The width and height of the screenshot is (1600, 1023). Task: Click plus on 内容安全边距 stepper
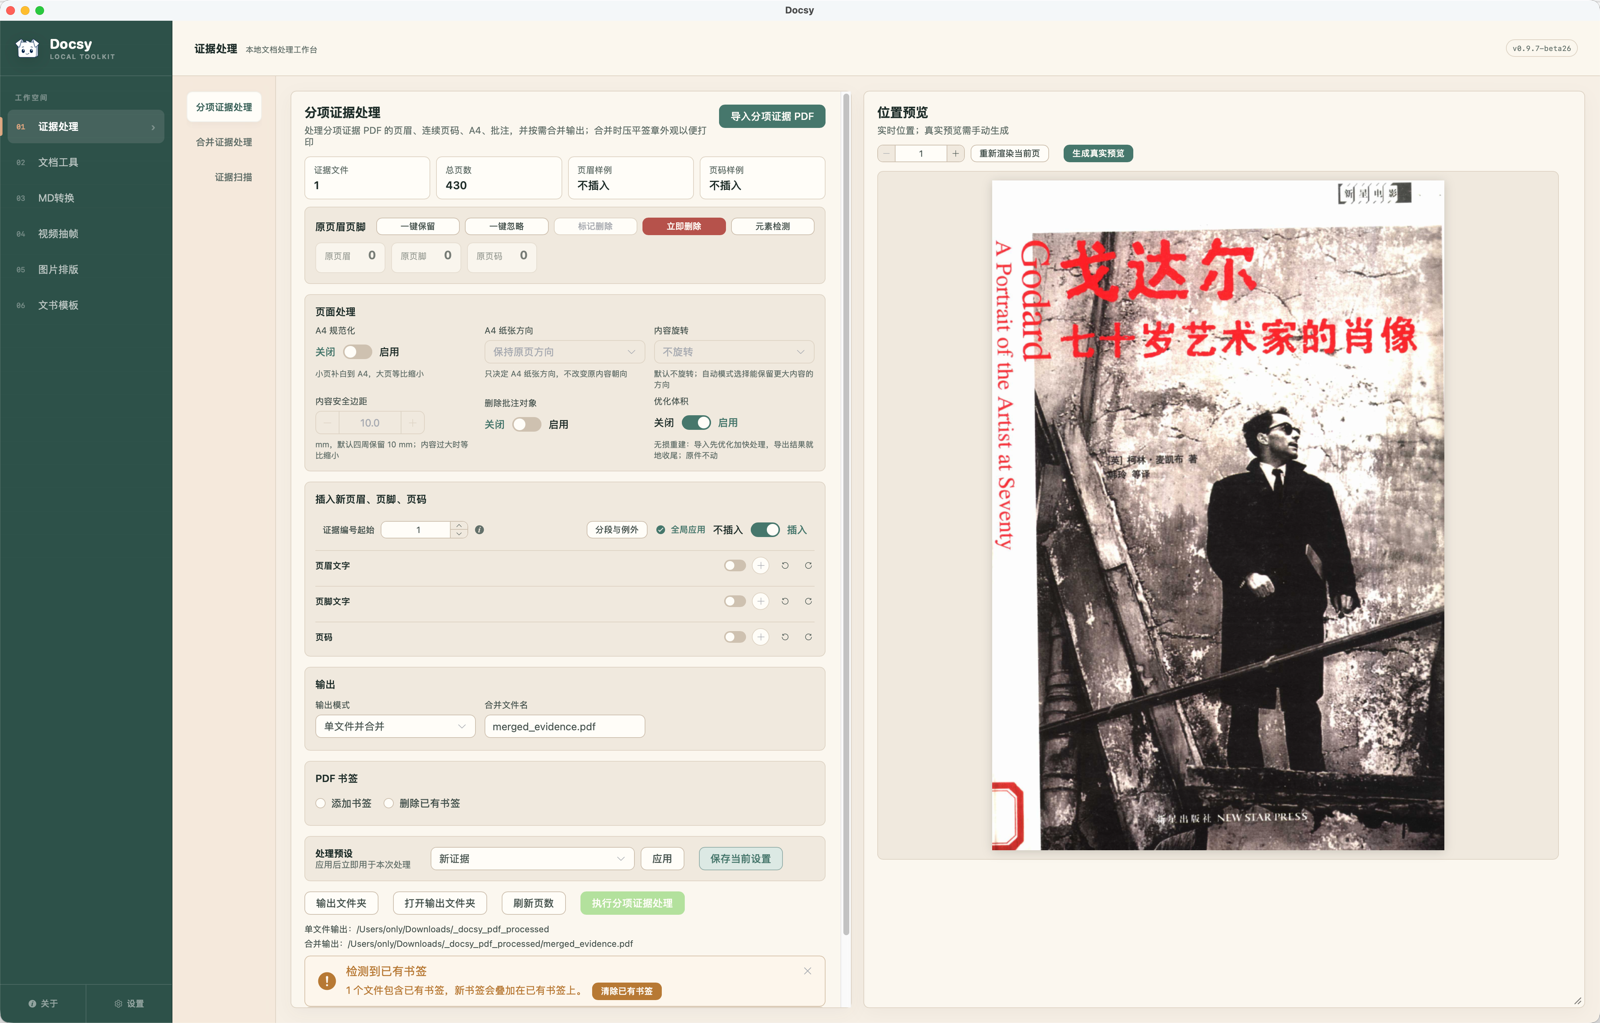pos(412,423)
